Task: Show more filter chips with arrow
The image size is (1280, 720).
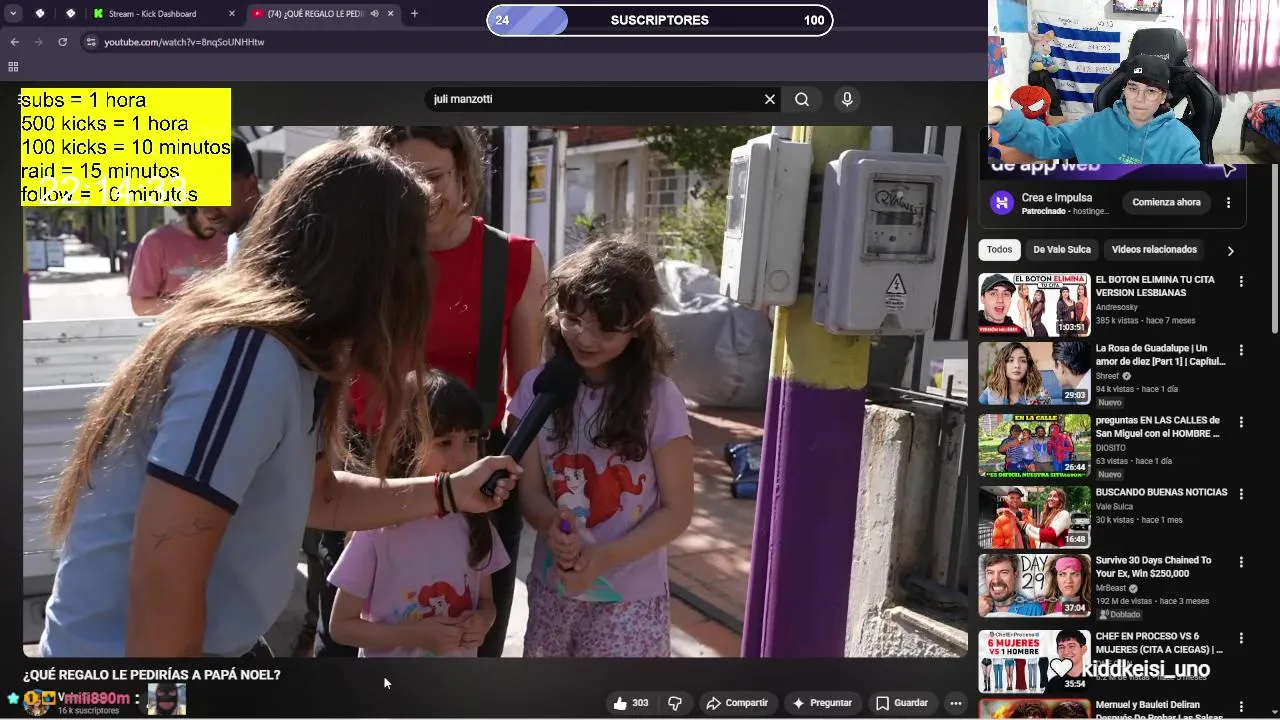Action: pyautogui.click(x=1230, y=251)
